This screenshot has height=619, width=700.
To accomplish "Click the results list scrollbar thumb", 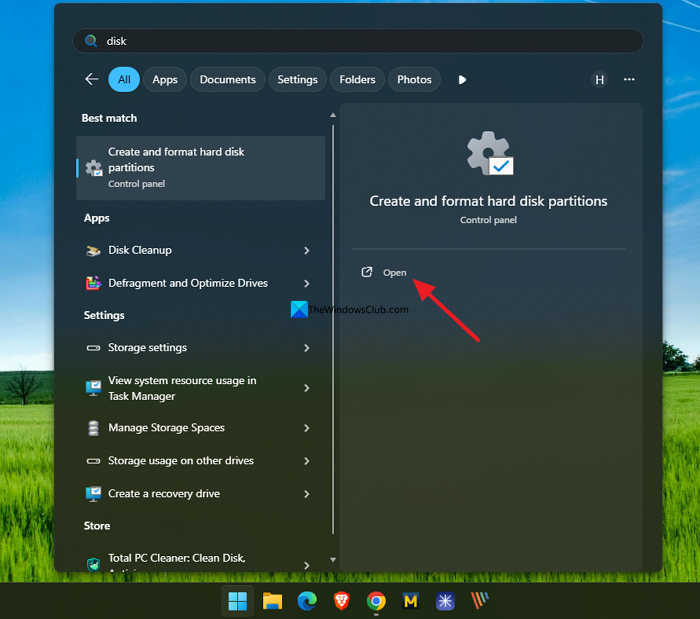I will tap(333, 329).
